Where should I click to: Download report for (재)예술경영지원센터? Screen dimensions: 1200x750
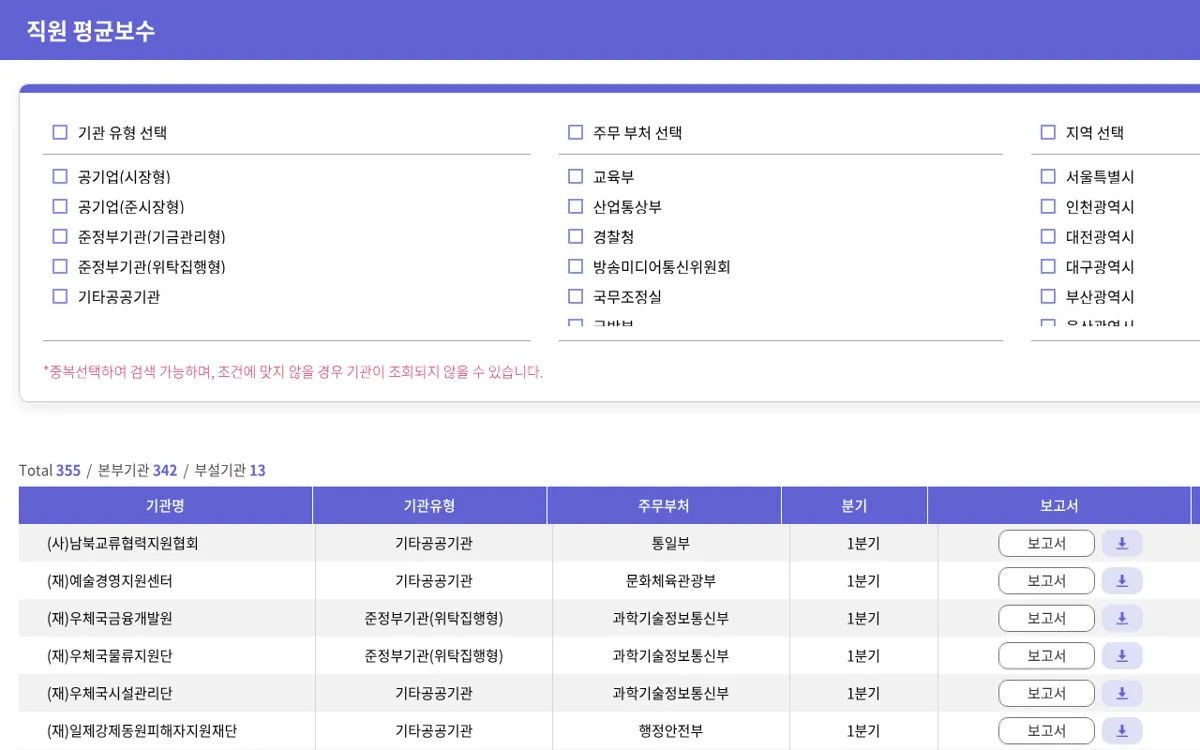point(1122,581)
